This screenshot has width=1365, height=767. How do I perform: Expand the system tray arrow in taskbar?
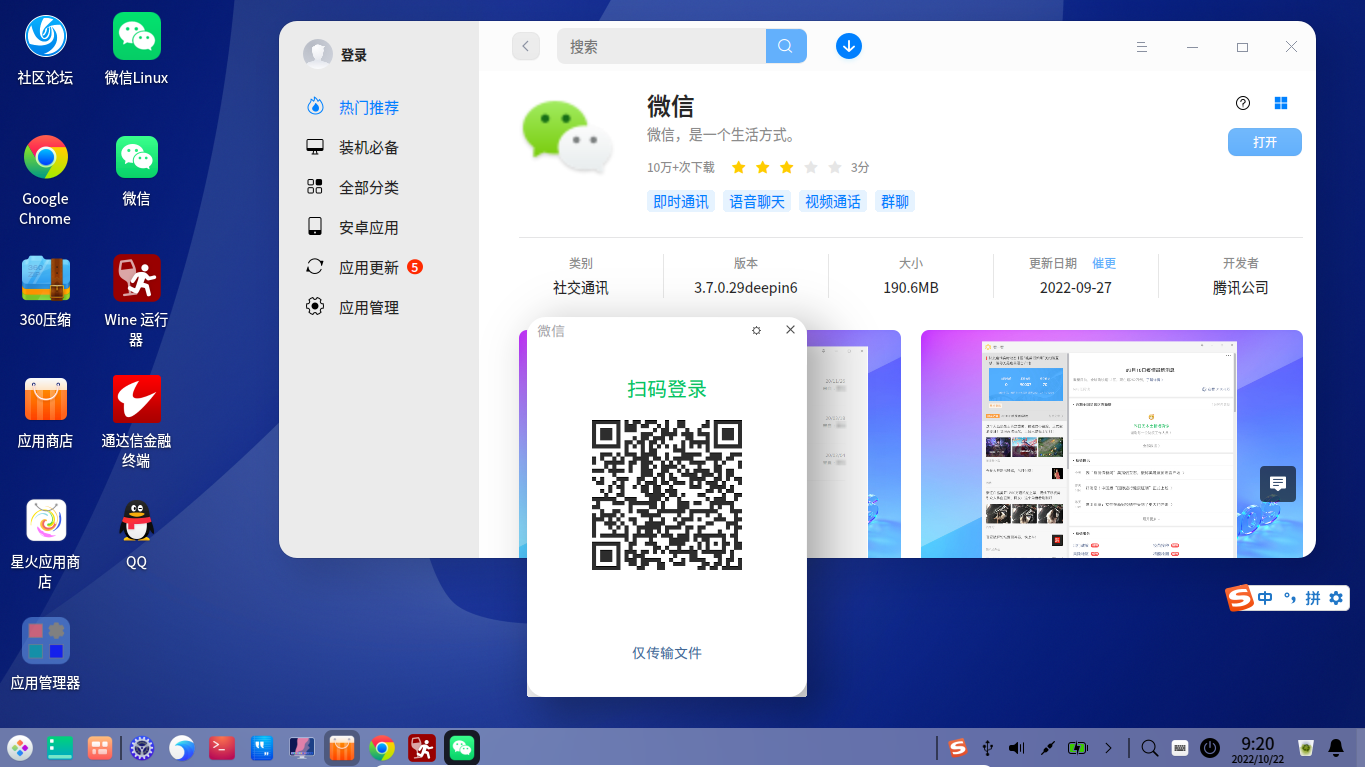pyautogui.click(x=1108, y=747)
